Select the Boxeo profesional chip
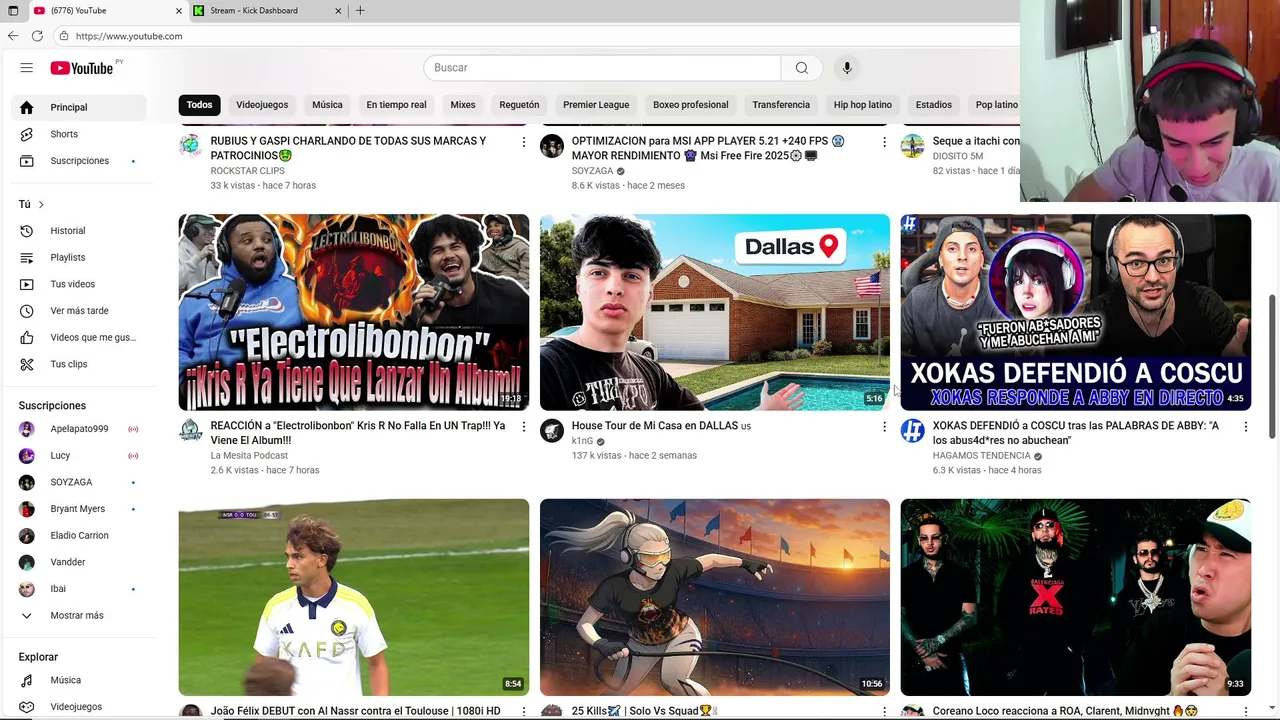Screen dimensions: 1280x720 (690, 105)
